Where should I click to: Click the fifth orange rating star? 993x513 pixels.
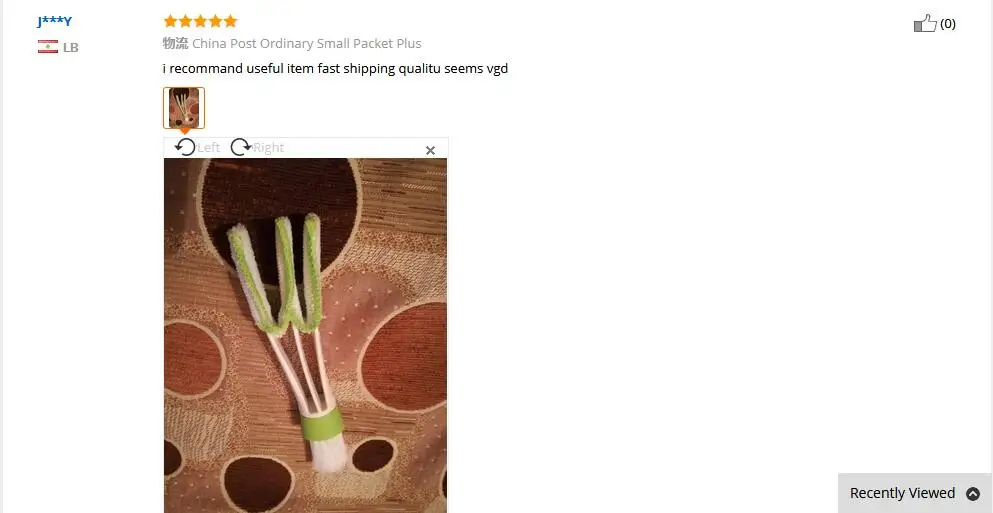tap(231, 22)
